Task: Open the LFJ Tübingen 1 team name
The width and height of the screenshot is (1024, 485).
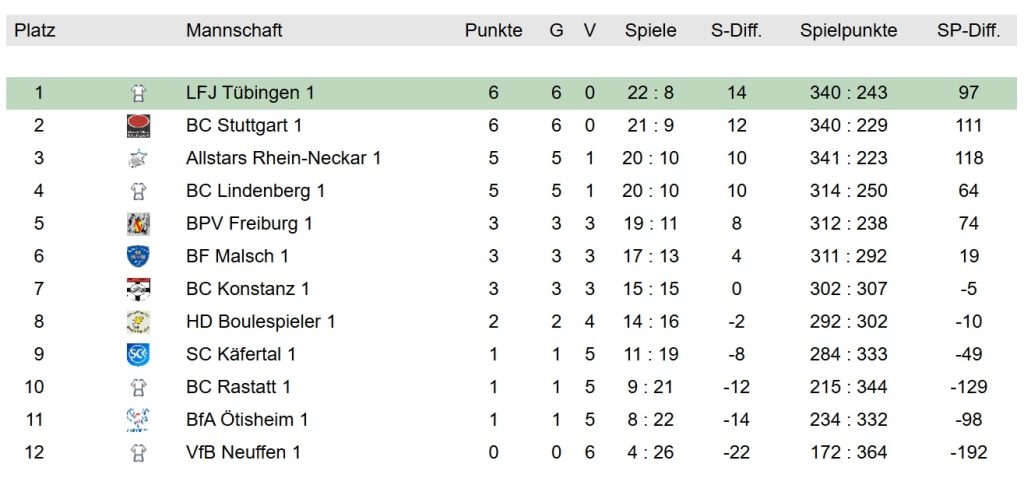Action: point(250,93)
